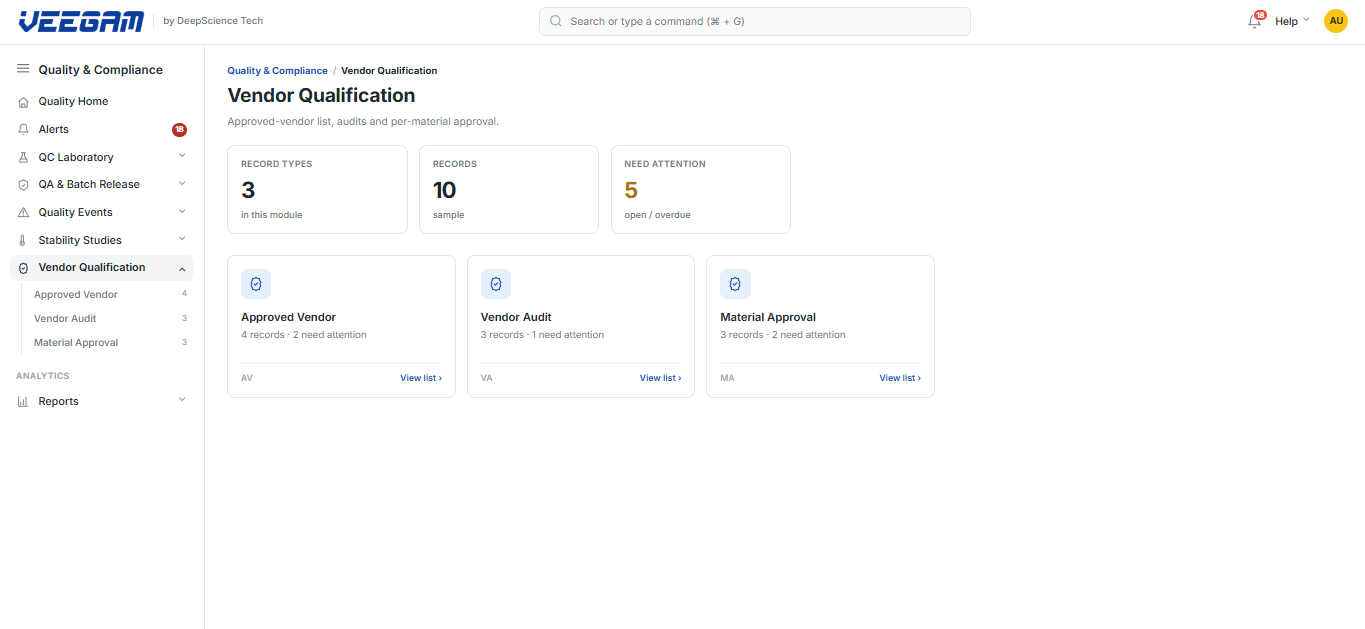The image size is (1365, 629).
Task: Click the Vendor Audit card icon
Action: coord(496,284)
